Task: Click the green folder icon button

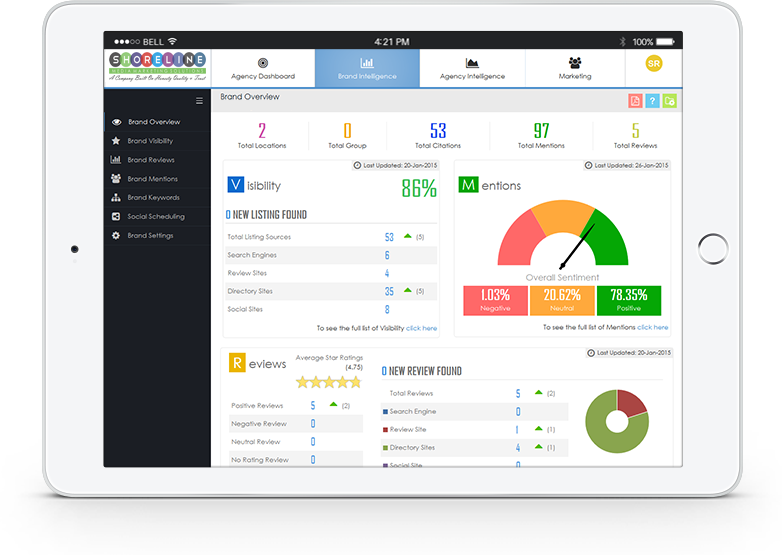Action: point(669,101)
